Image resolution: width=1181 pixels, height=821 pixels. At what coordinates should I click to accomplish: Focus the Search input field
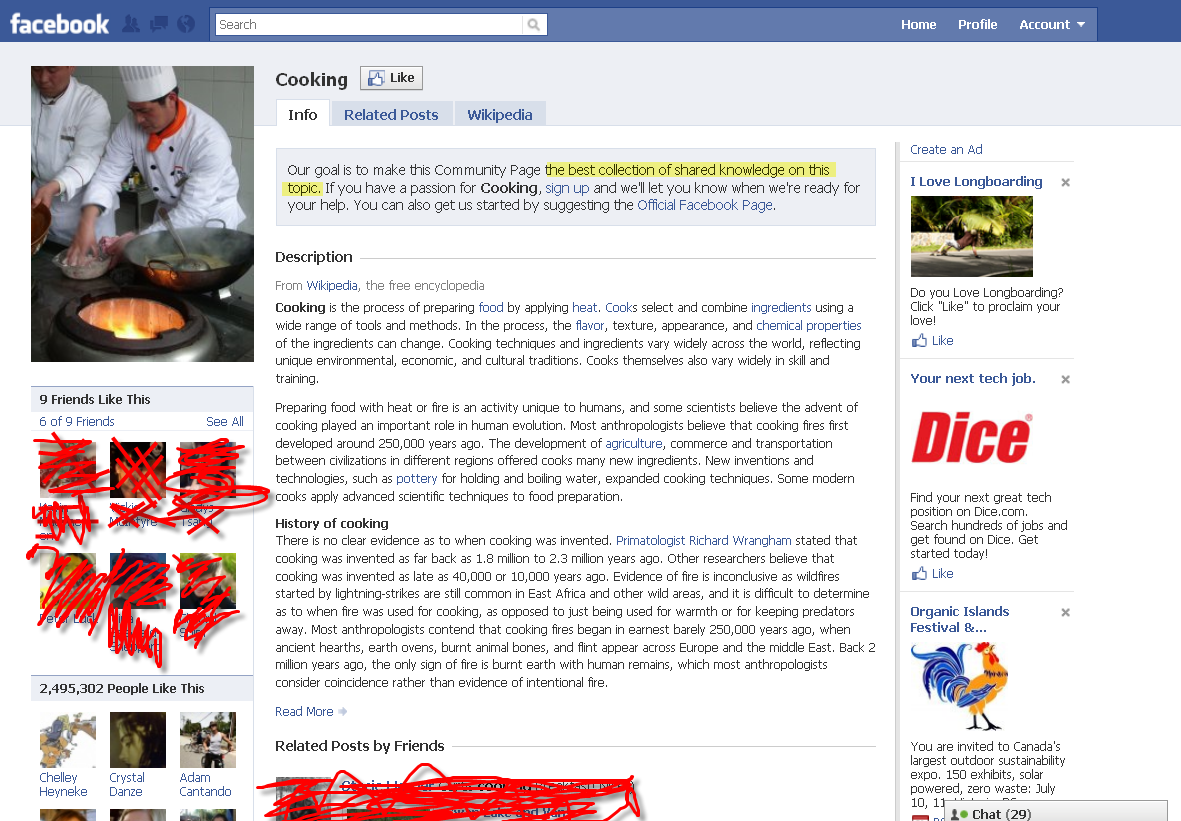[370, 25]
